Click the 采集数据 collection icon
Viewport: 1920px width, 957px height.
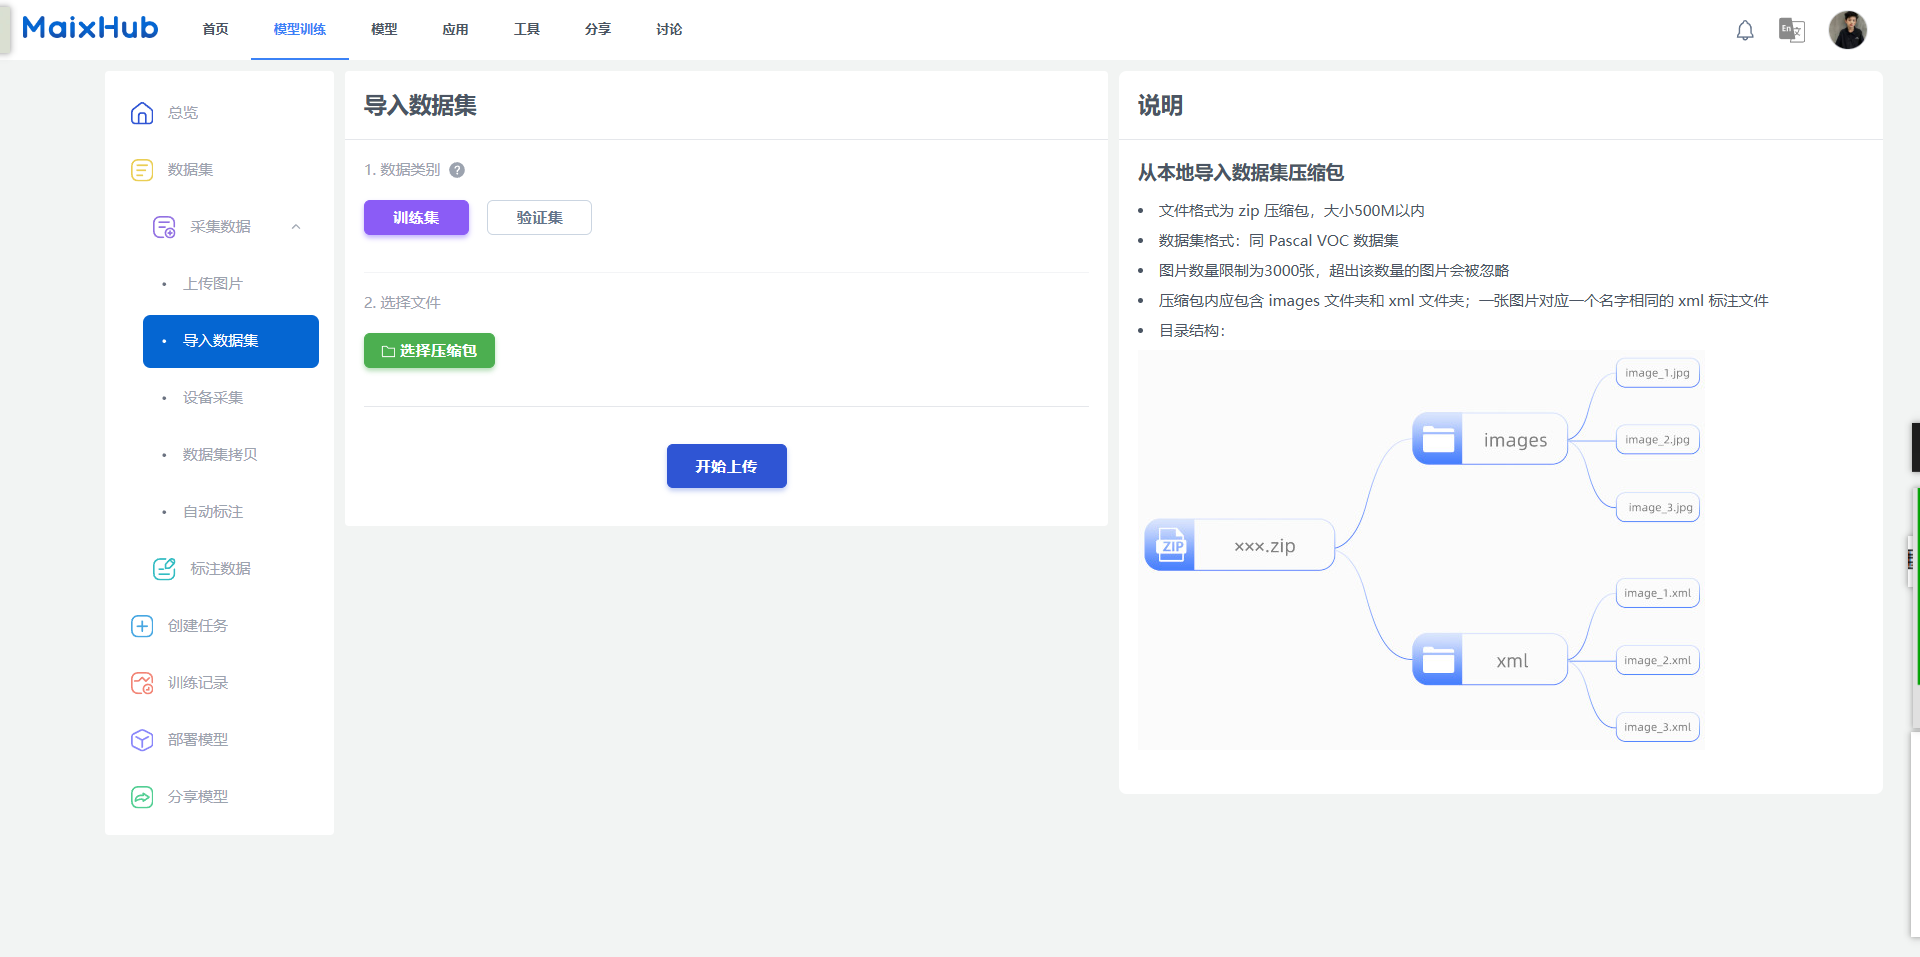(x=163, y=226)
